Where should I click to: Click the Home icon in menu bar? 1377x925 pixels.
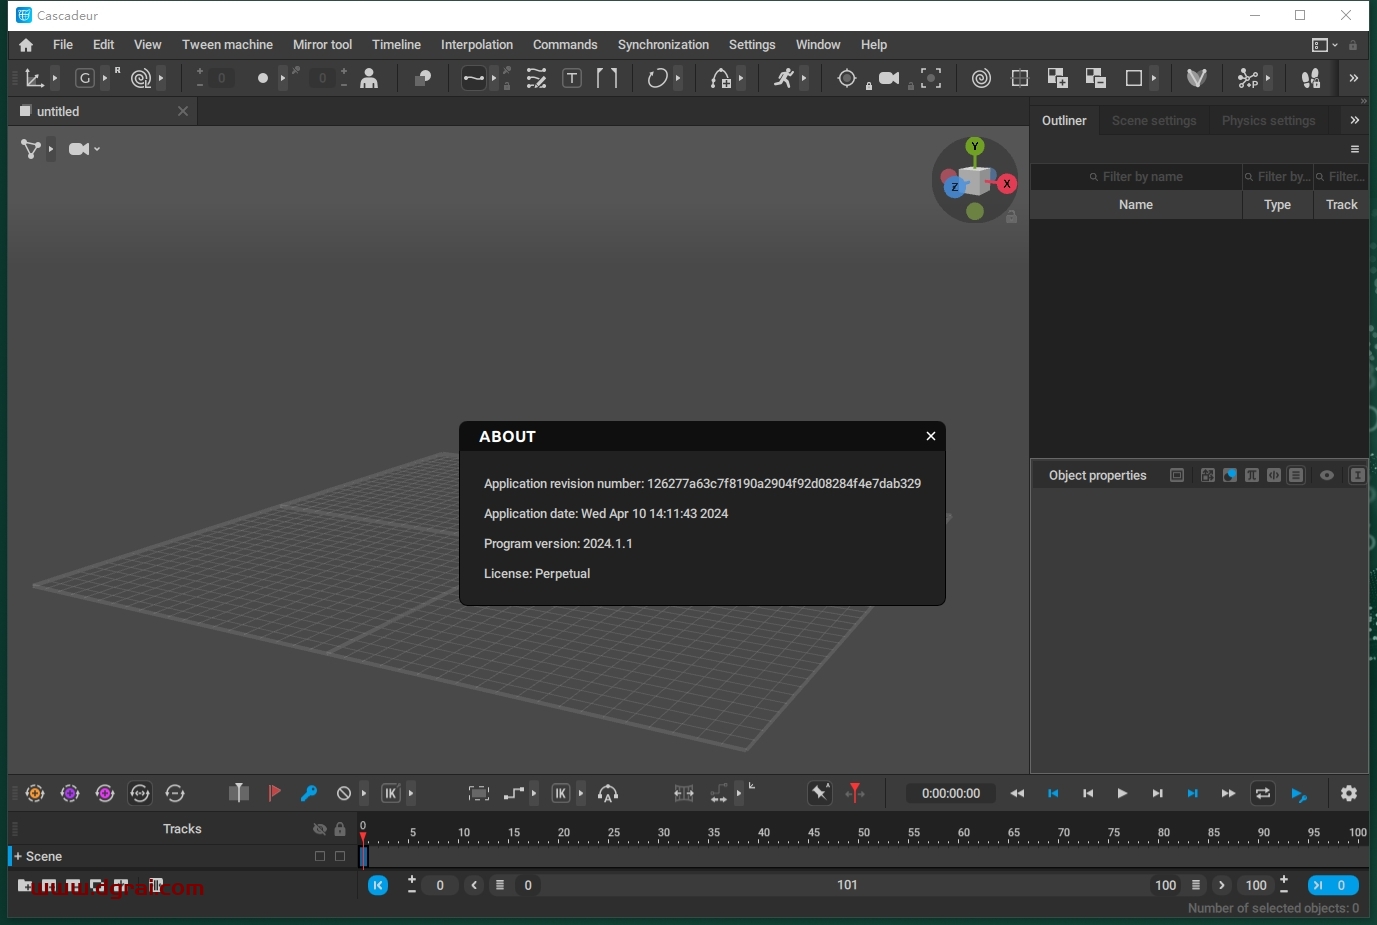(26, 45)
